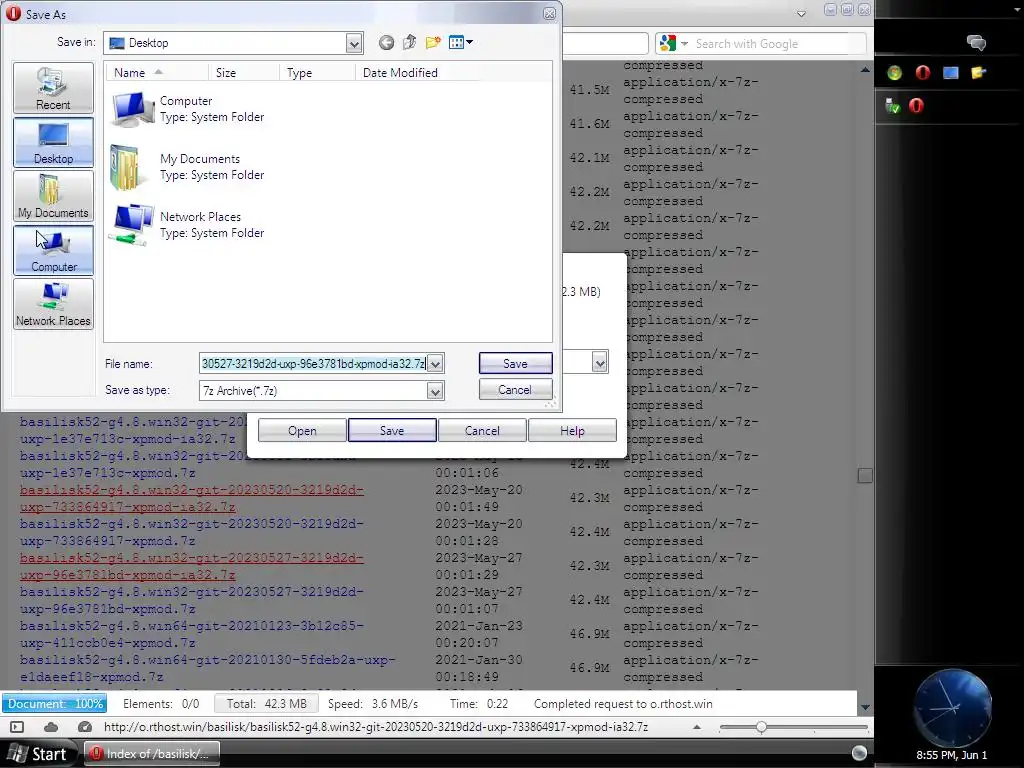Sort by Type column header
1024x768 pixels.
pos(317,72)
